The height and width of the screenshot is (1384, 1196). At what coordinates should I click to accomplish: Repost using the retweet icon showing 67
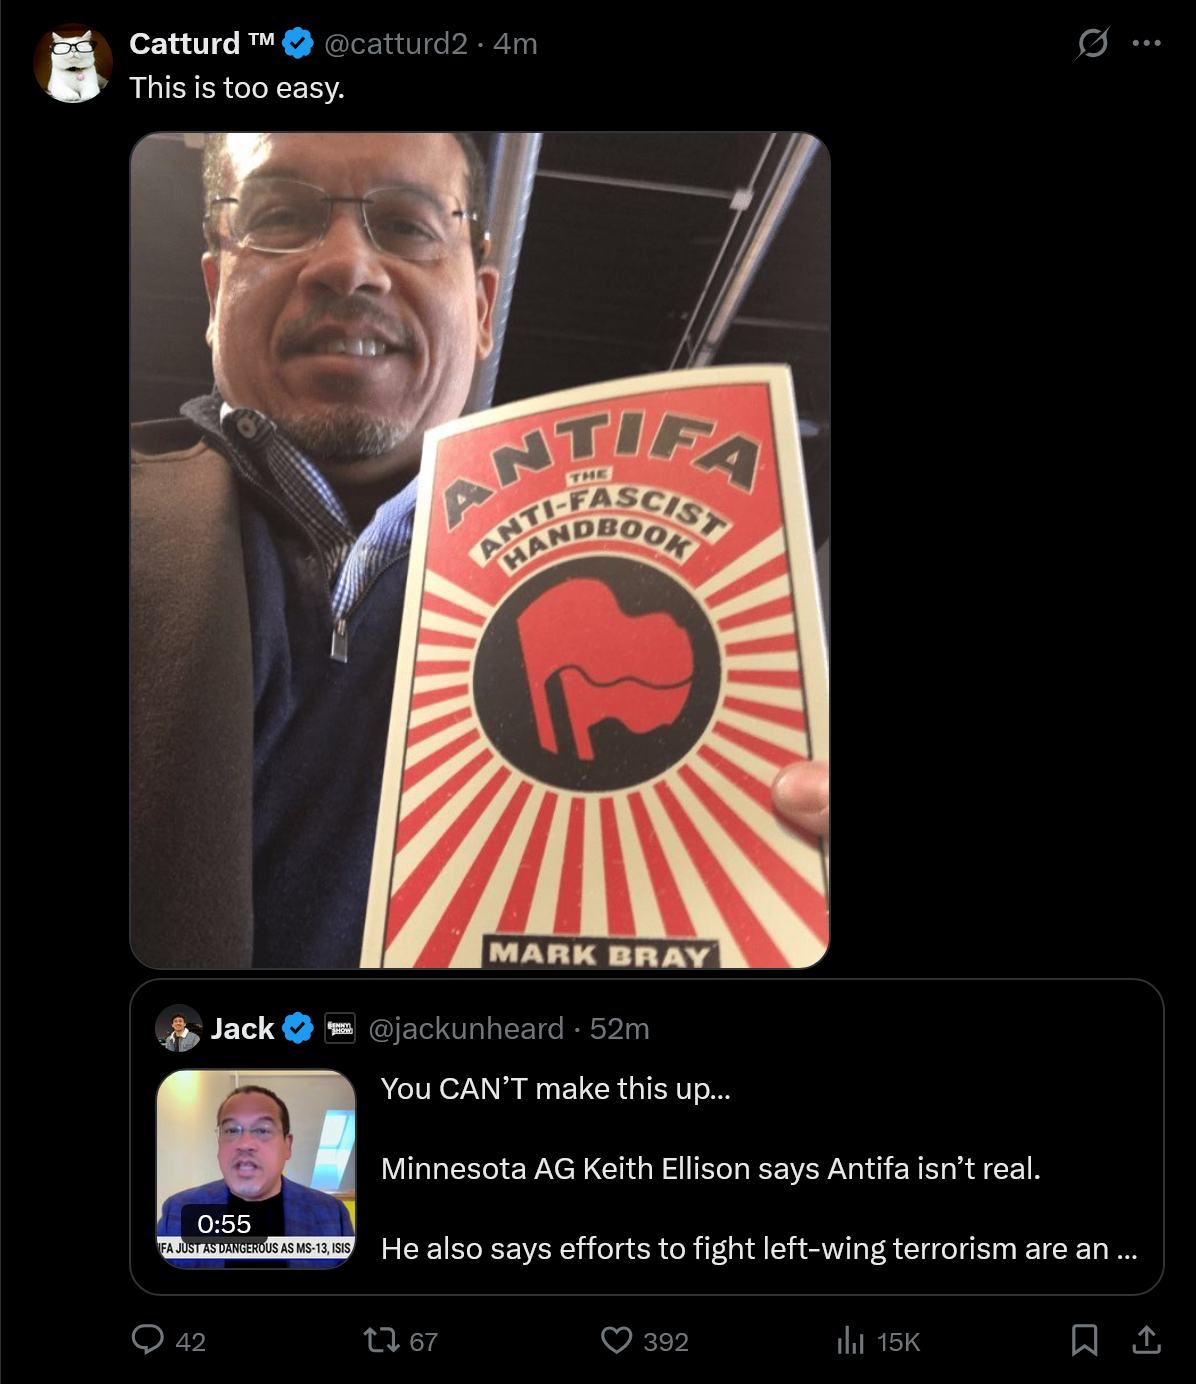381,1340
